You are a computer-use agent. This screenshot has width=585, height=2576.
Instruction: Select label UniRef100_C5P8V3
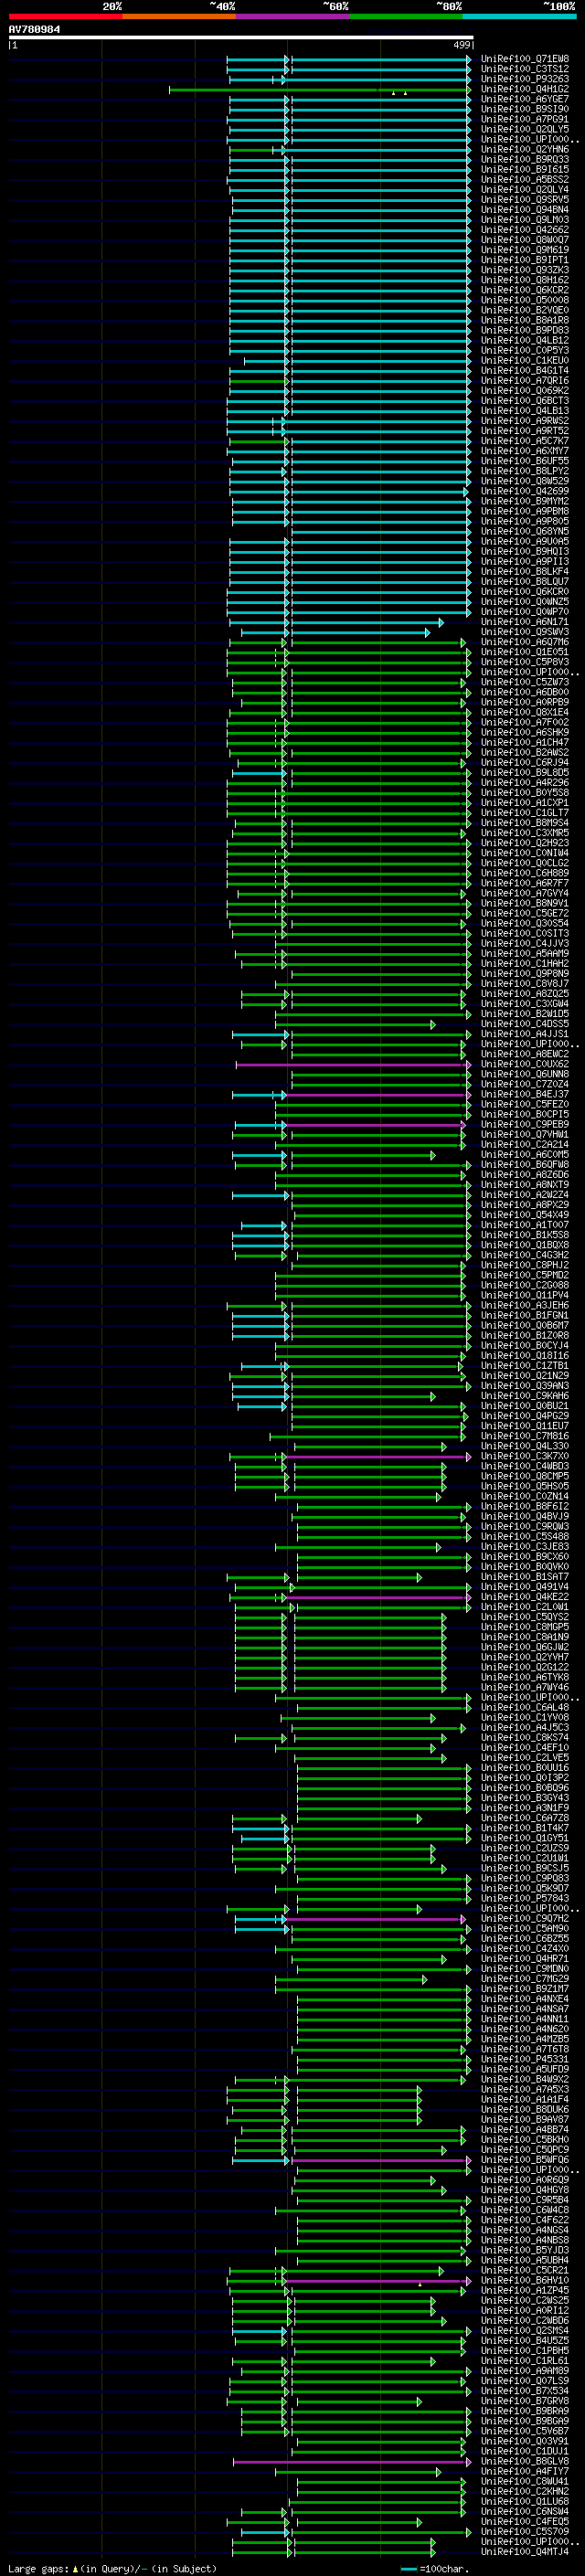525,662
